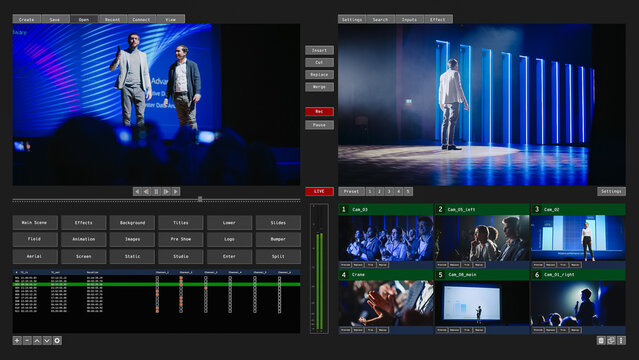Toggle Channel_4 on playlist row 001
This screenshot has width=639, height=360.
(x=230, y=278)
